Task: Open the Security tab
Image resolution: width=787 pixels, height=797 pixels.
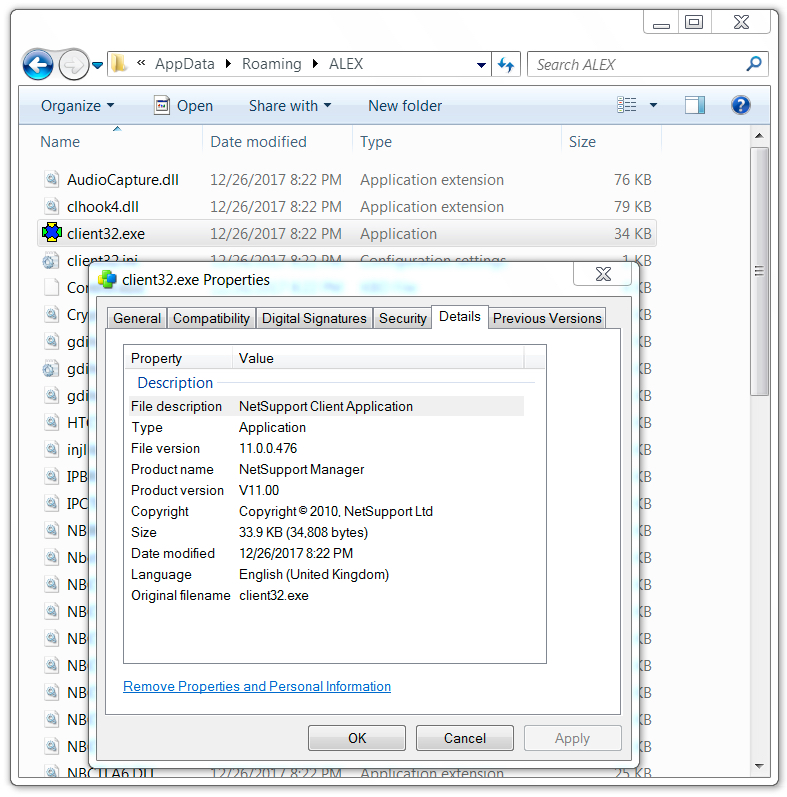Action: tap(402, 318)
